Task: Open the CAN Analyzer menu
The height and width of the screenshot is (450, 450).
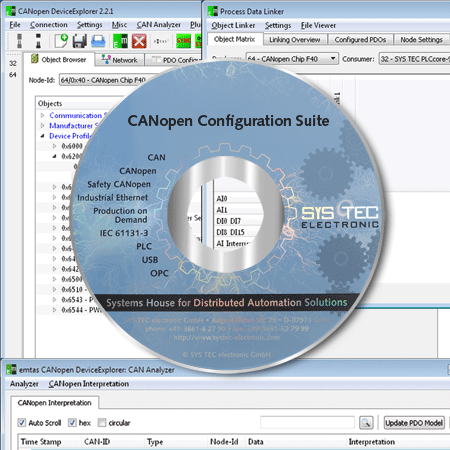Action: coord(159,25)
